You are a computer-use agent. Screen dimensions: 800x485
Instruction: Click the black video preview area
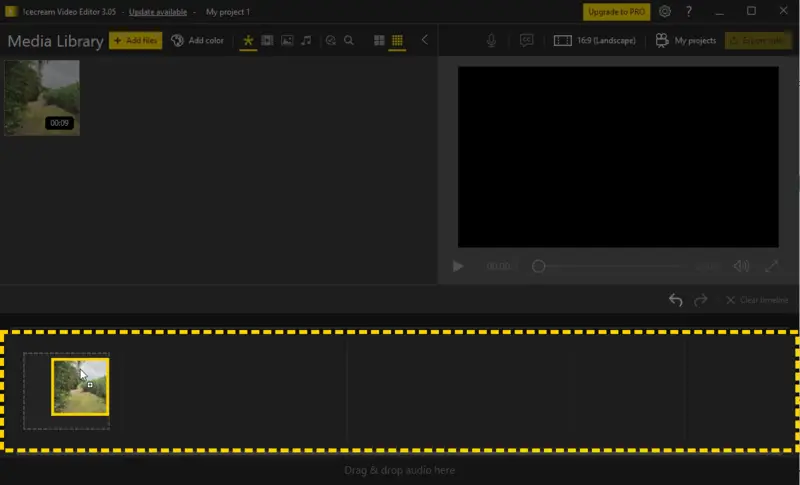tap(618, 157)
